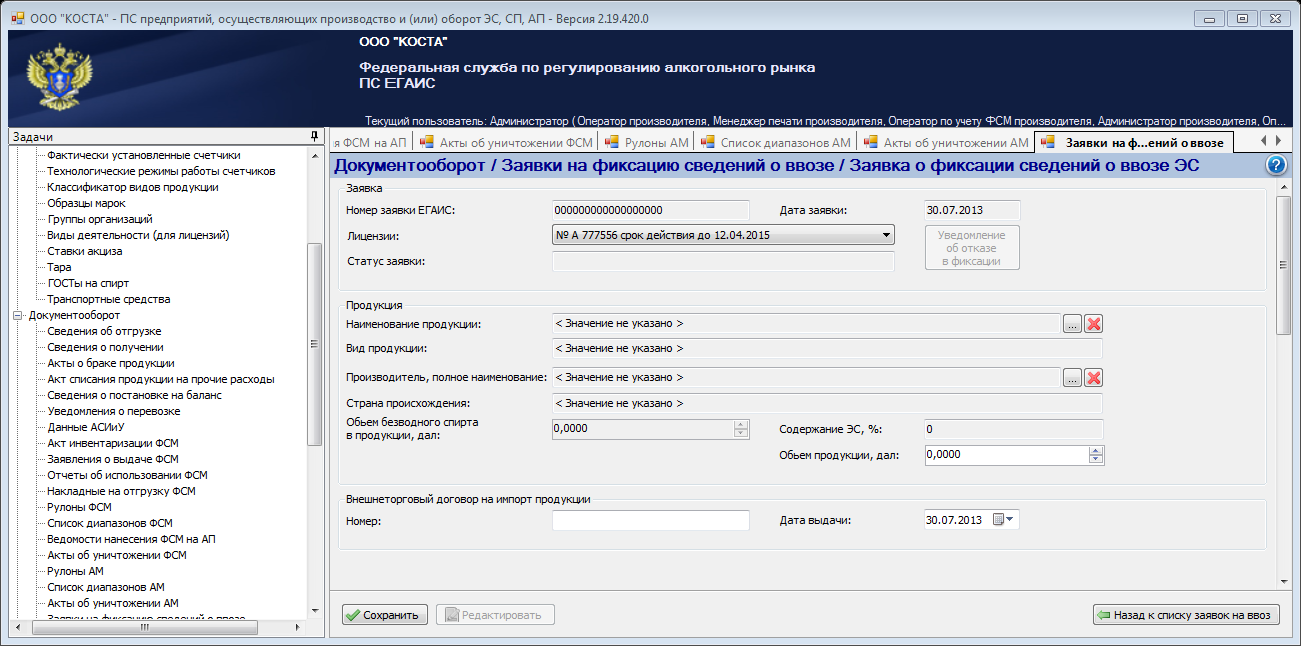Save the request with the Сохранить button

386,615
